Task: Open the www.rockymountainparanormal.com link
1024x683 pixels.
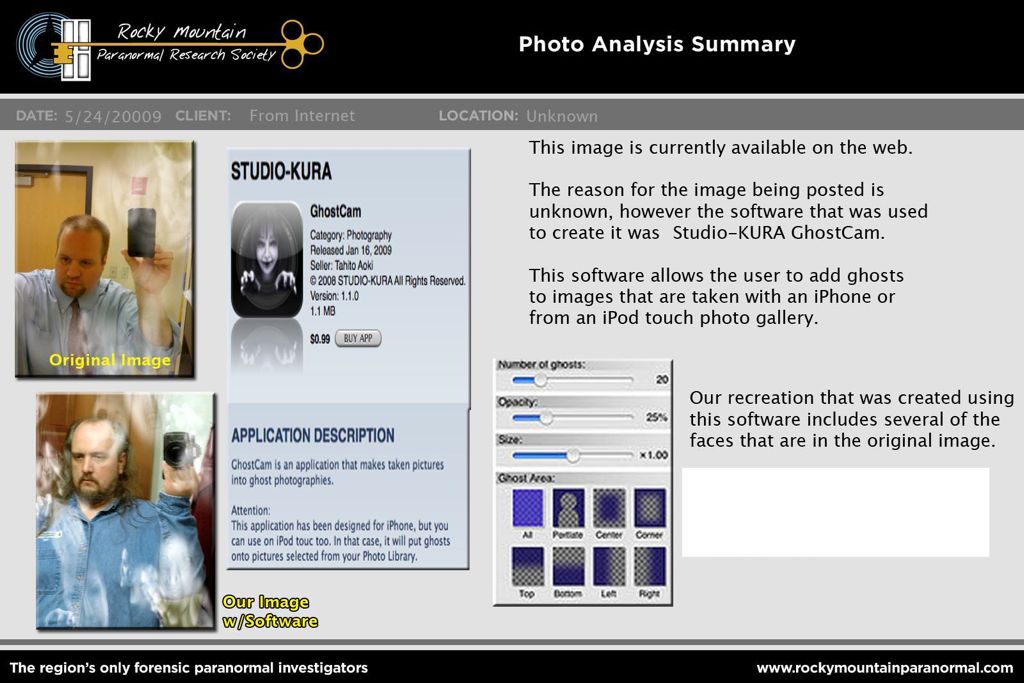Action: 884,667
